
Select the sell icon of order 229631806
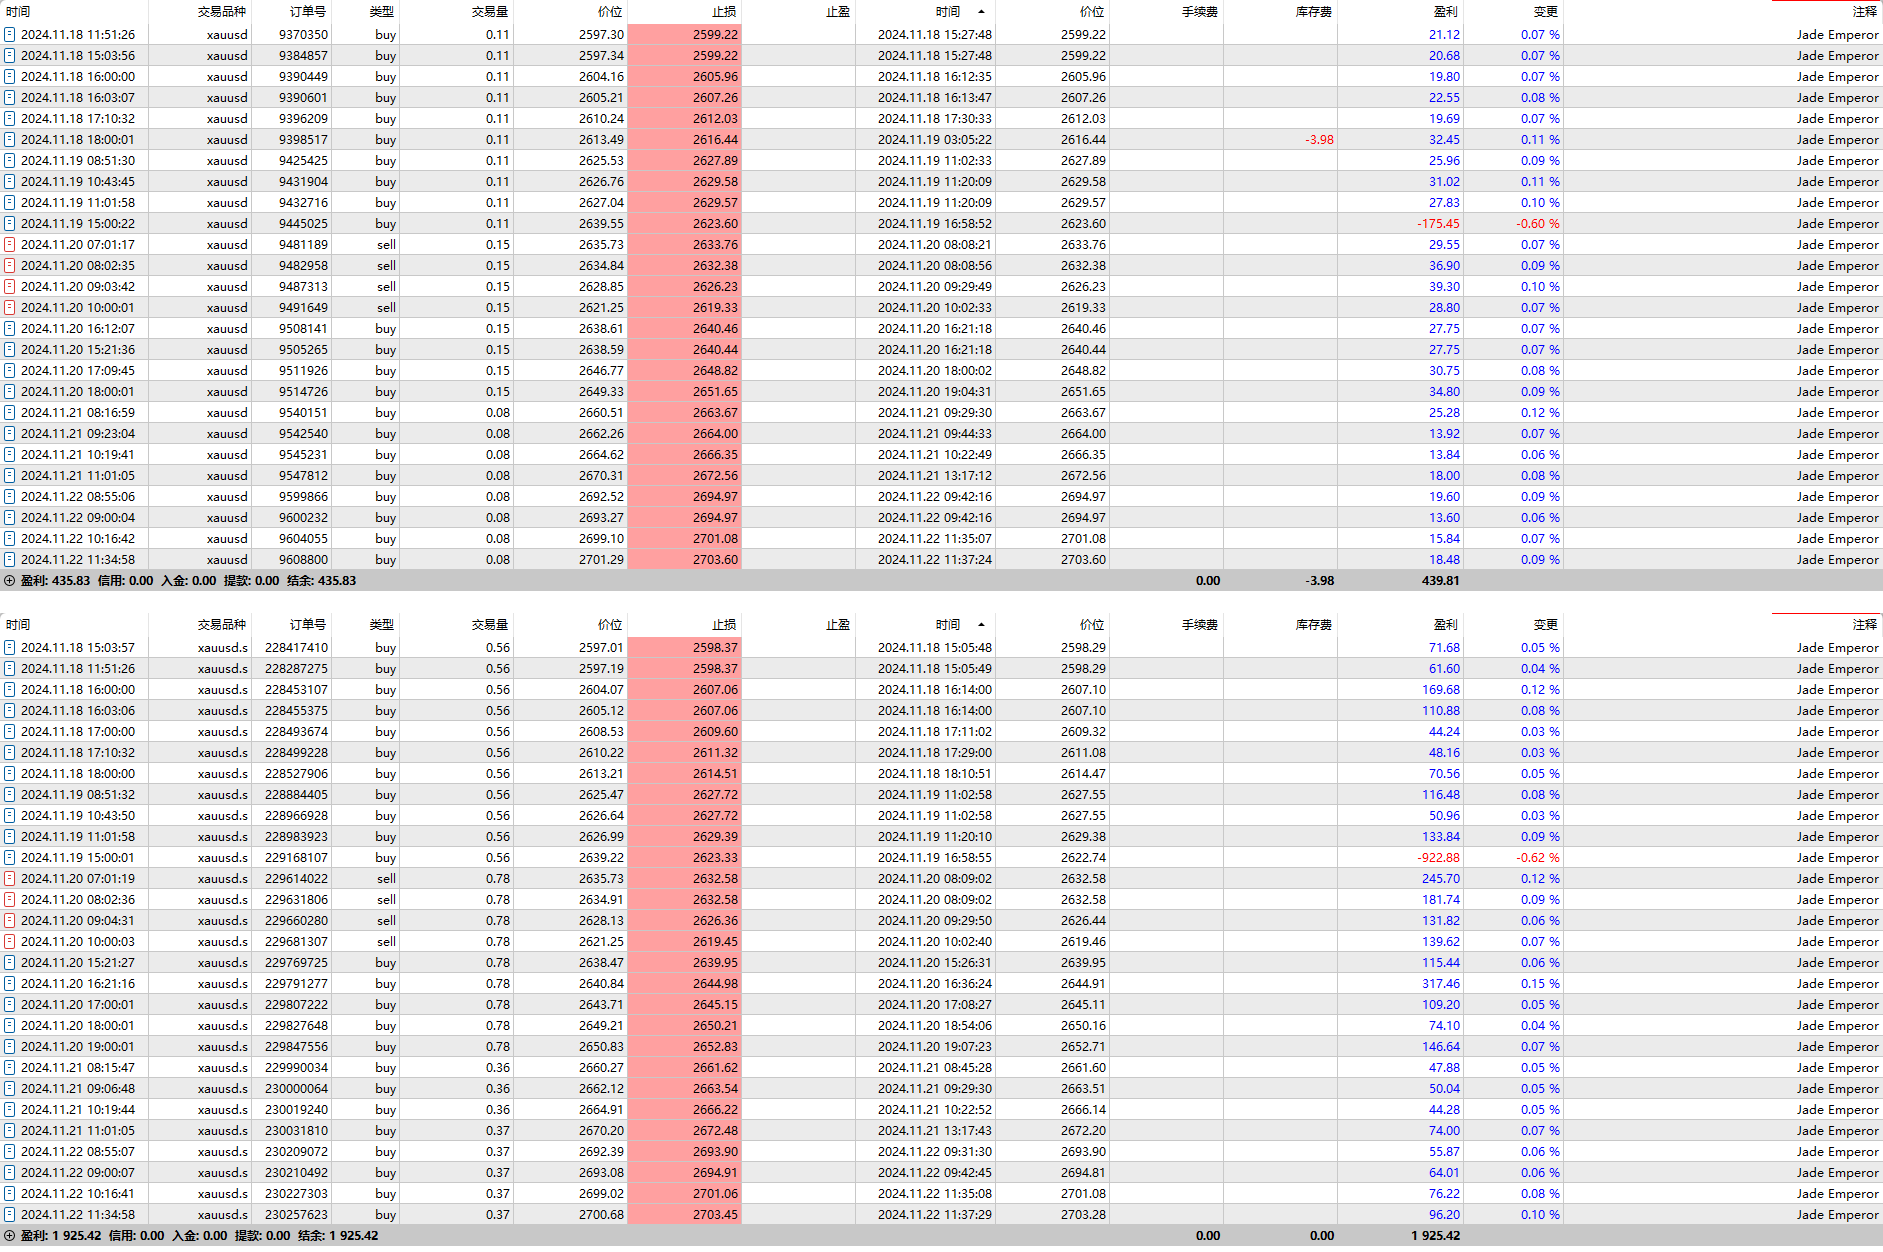(9, 899)
